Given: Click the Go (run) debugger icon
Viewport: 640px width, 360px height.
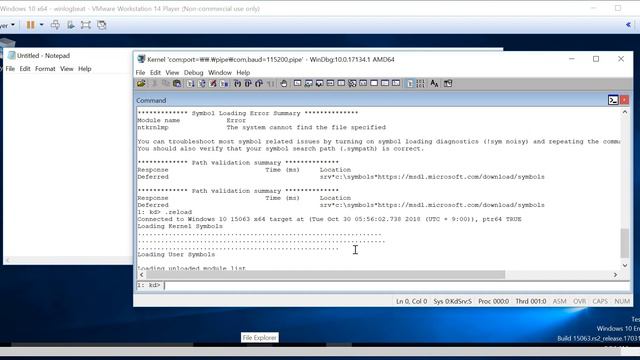Looking at the screenshot, I should [x=191, y=84].
